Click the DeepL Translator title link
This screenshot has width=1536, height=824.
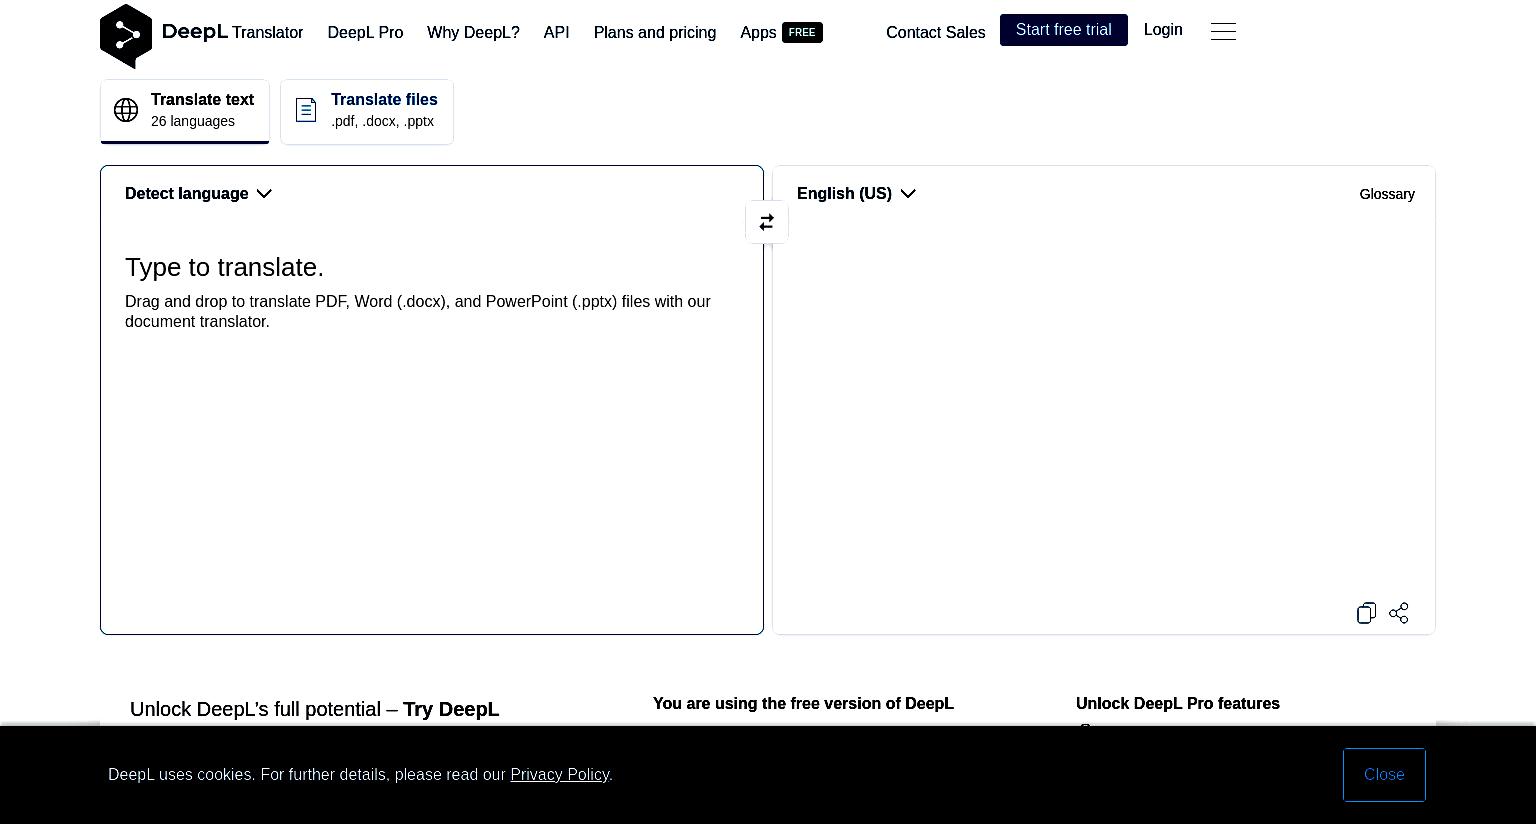coord(232,32)
